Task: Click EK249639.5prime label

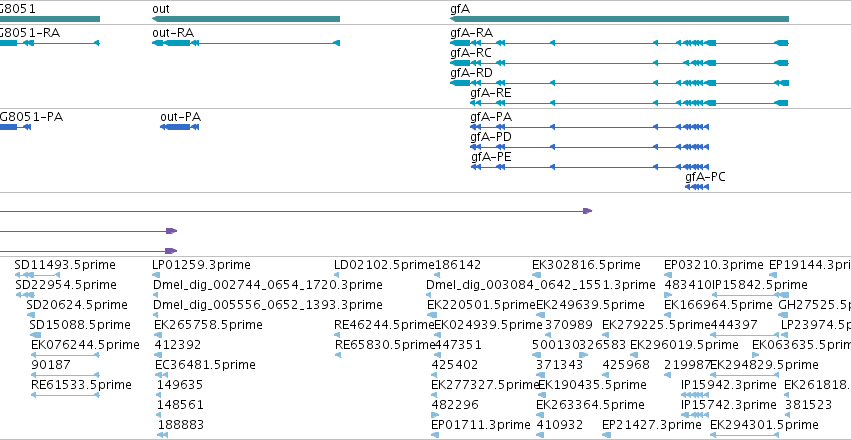Action: click(x=590, y=305)
